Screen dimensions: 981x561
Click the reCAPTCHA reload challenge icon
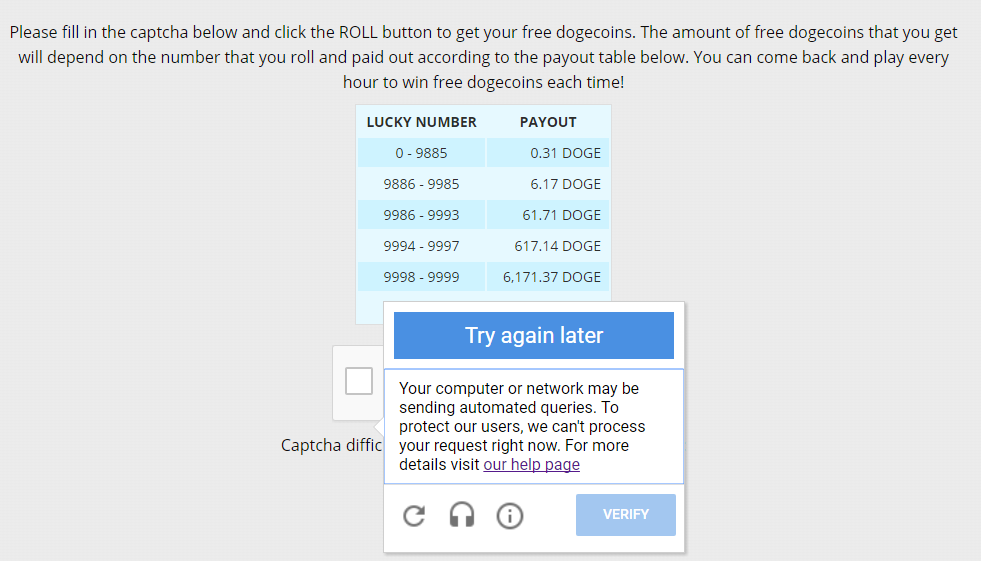(x=414, y=516)
